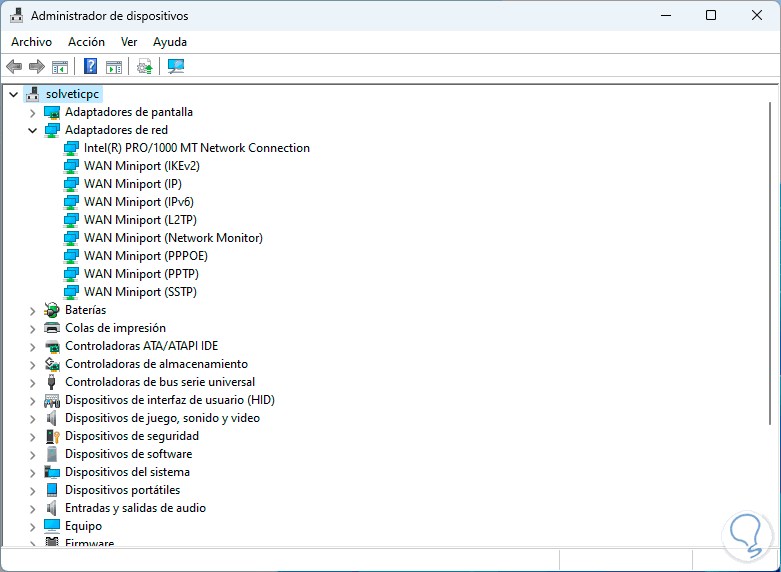This screenshot has height=572, width=781.
Task: Click the Forward arrow toolbar icon
Action: point(36,66)
